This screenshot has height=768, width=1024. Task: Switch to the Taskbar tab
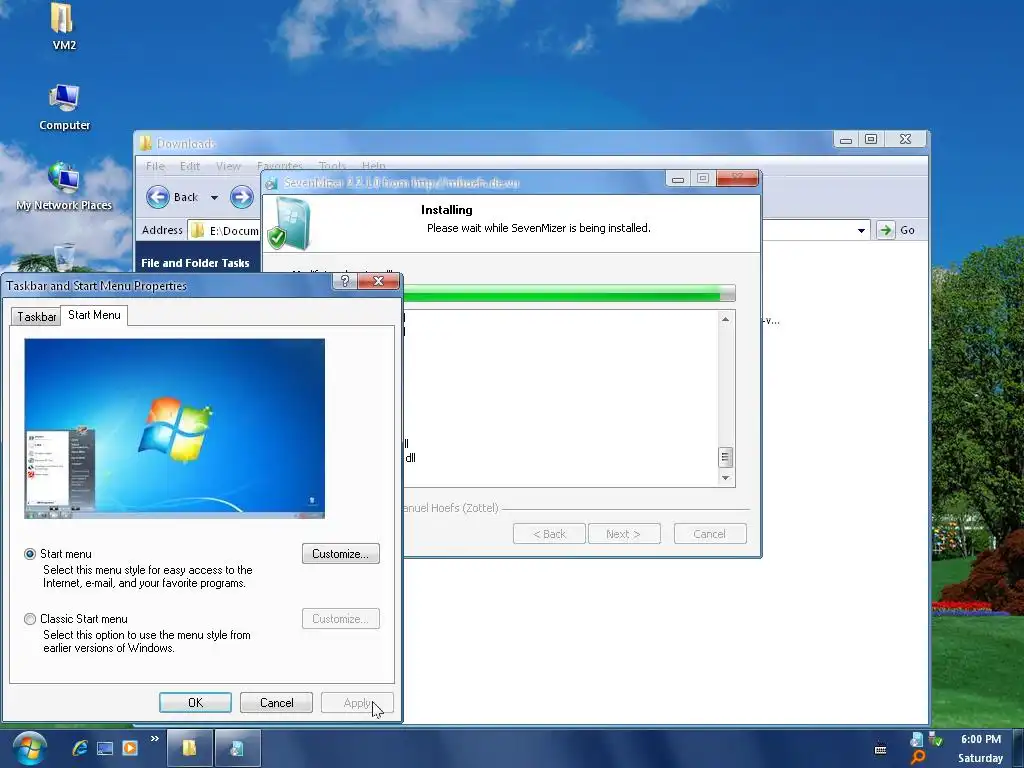click(37, 317)
